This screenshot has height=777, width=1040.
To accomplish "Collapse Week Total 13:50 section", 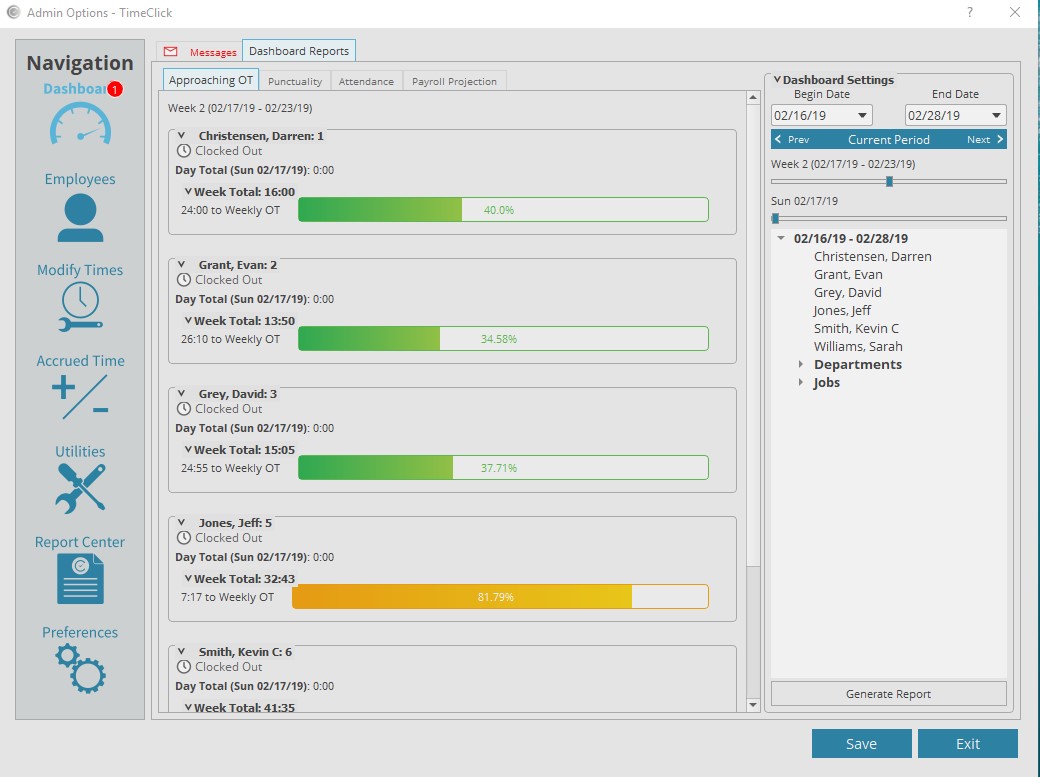I will [188, 320].
